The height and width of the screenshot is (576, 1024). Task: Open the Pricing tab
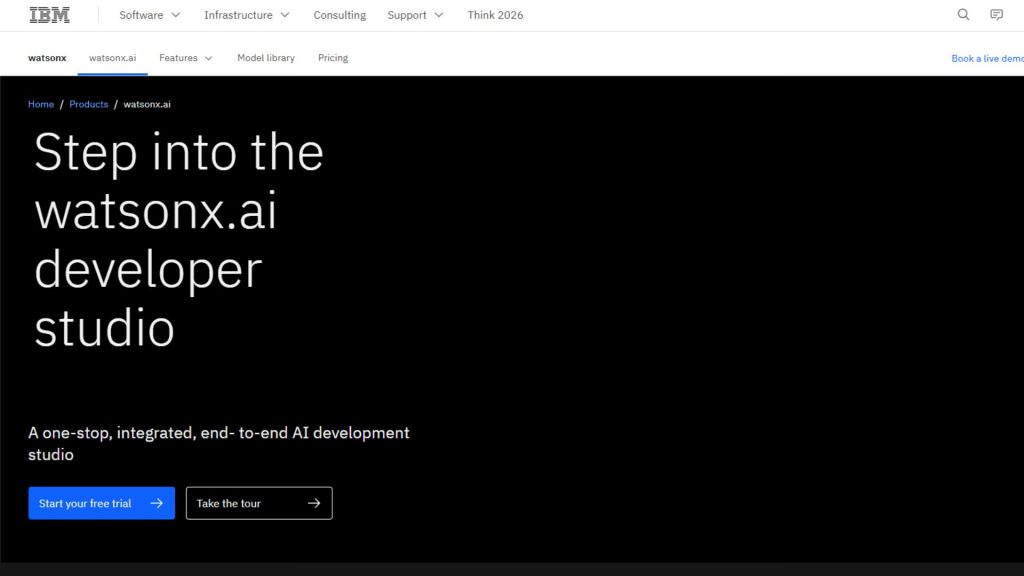pyautogui.click(x=333, y=58)
